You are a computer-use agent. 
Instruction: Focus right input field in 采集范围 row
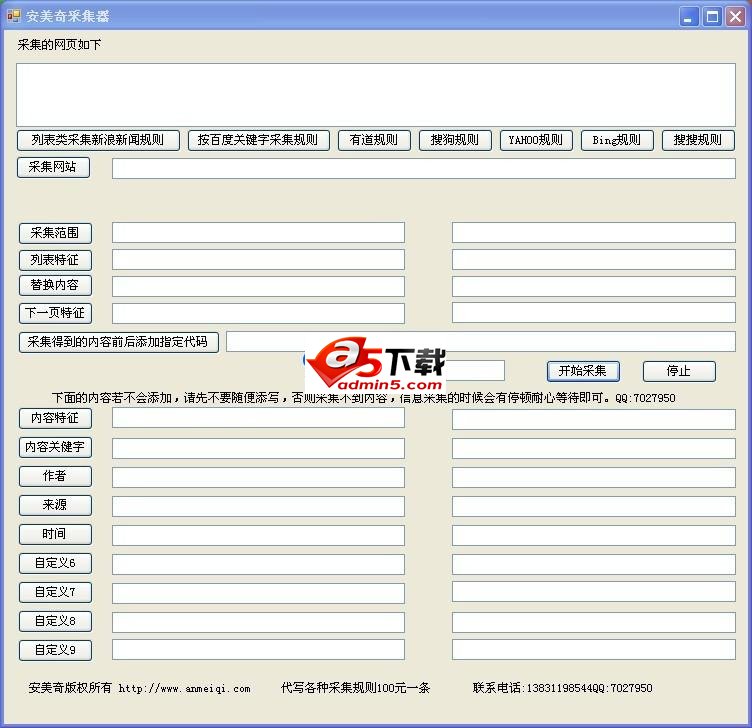(x=593, y=233)
